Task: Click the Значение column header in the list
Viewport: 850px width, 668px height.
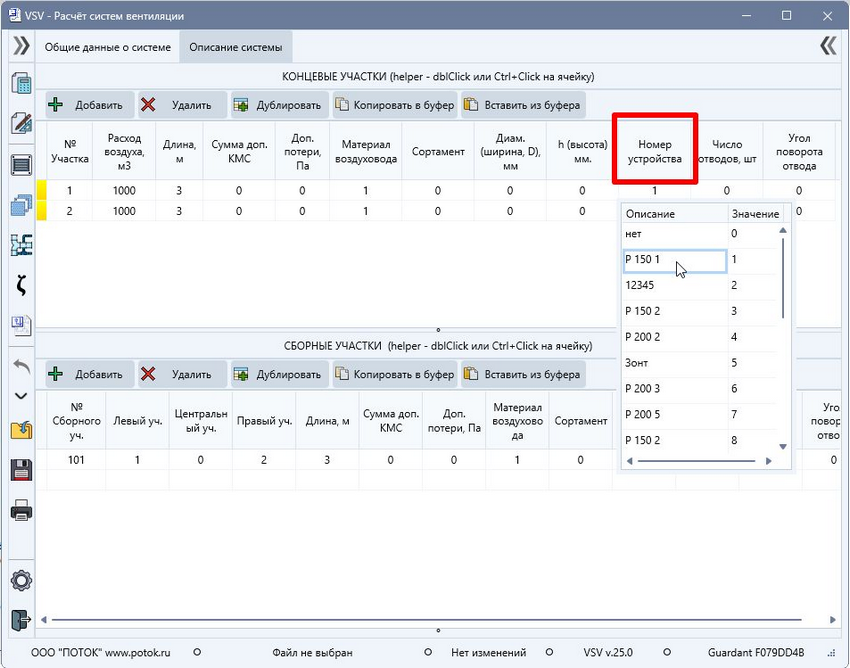Action: [756, 214]
